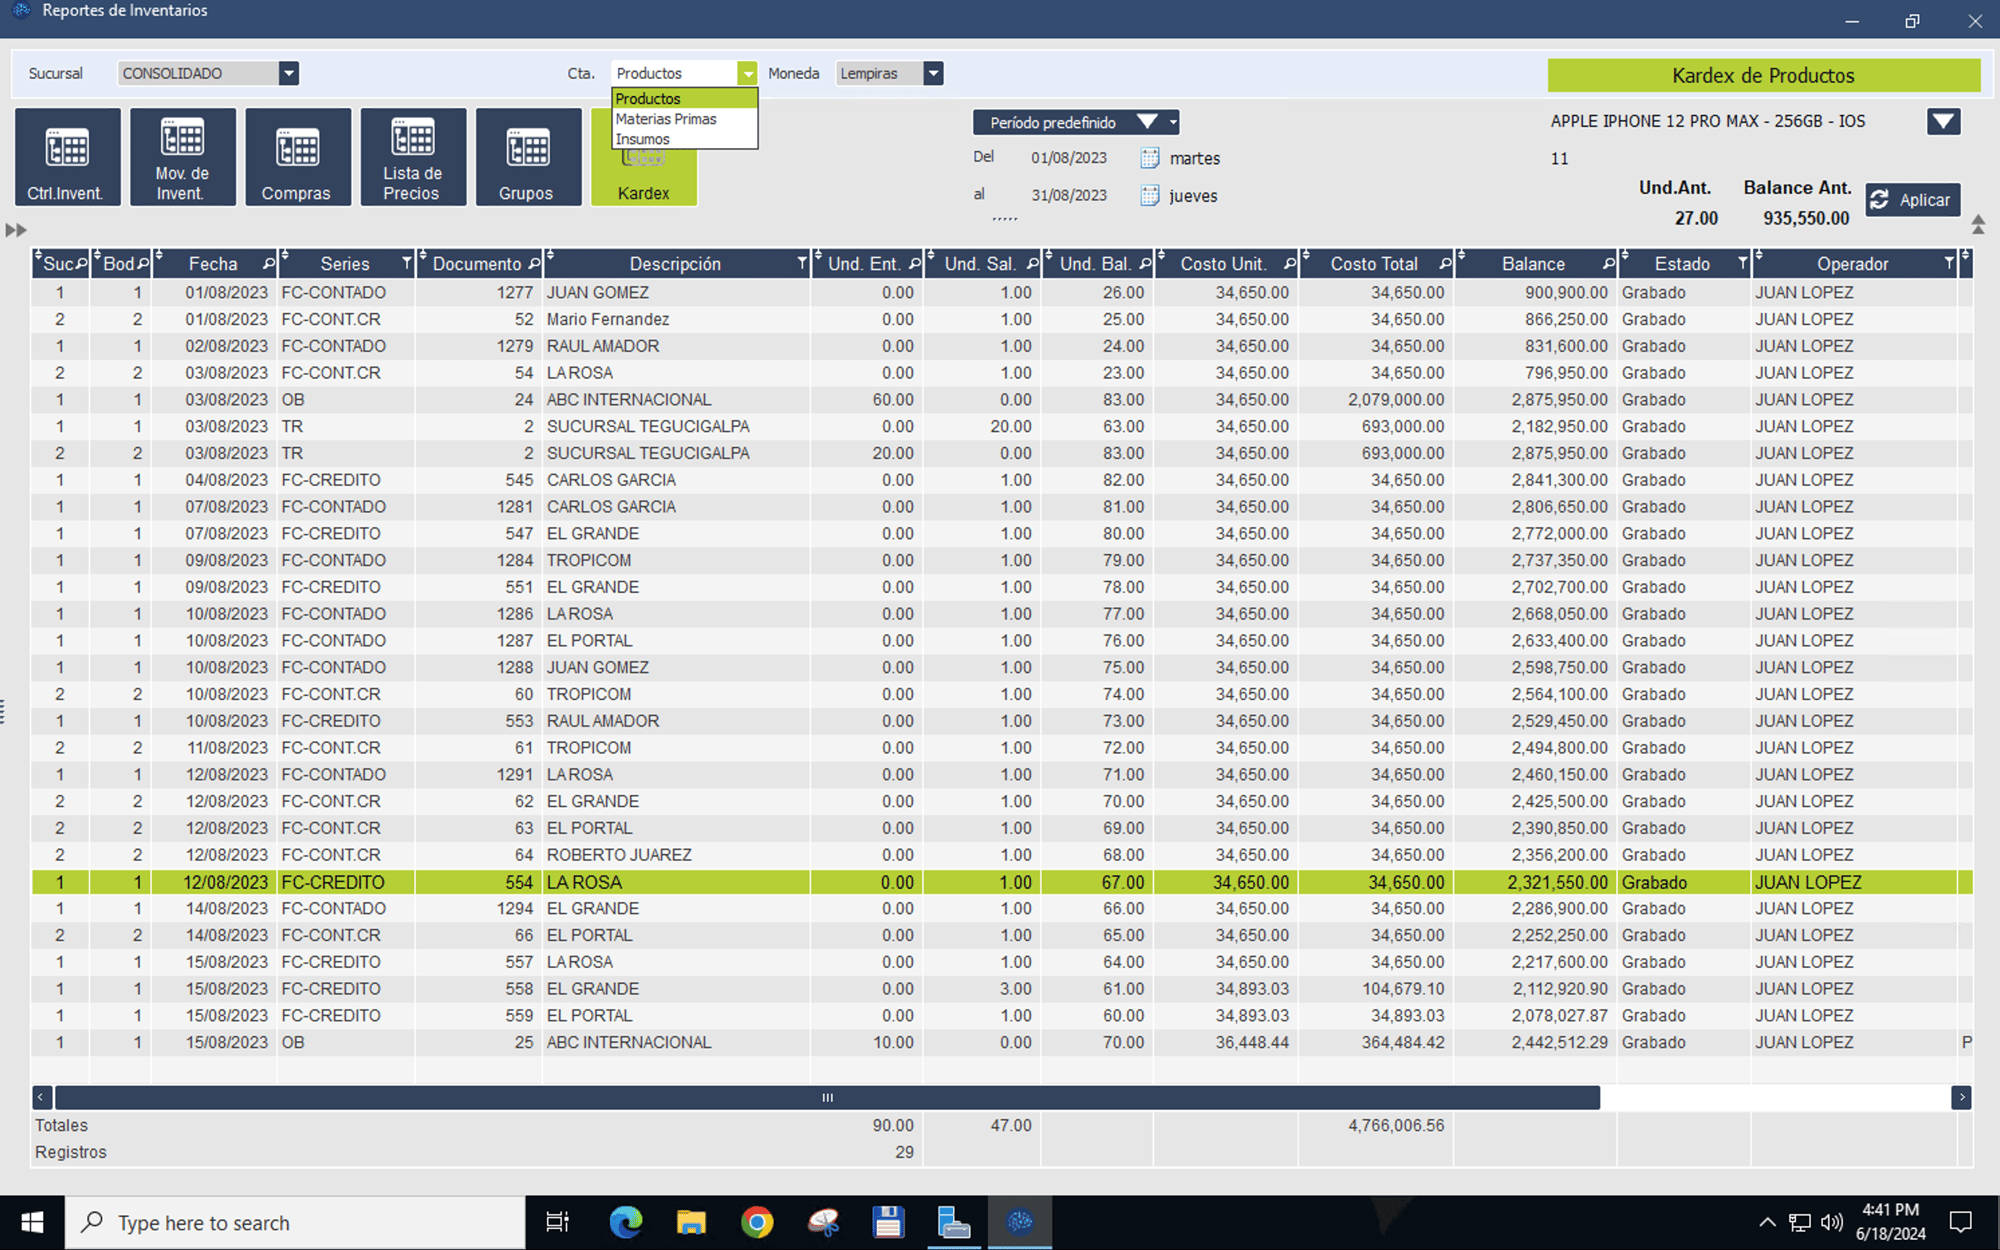The height and width of the screenshot is (1250, 2000).
Task: Click the Aplicar button
Action: (x=1912, y=200)
